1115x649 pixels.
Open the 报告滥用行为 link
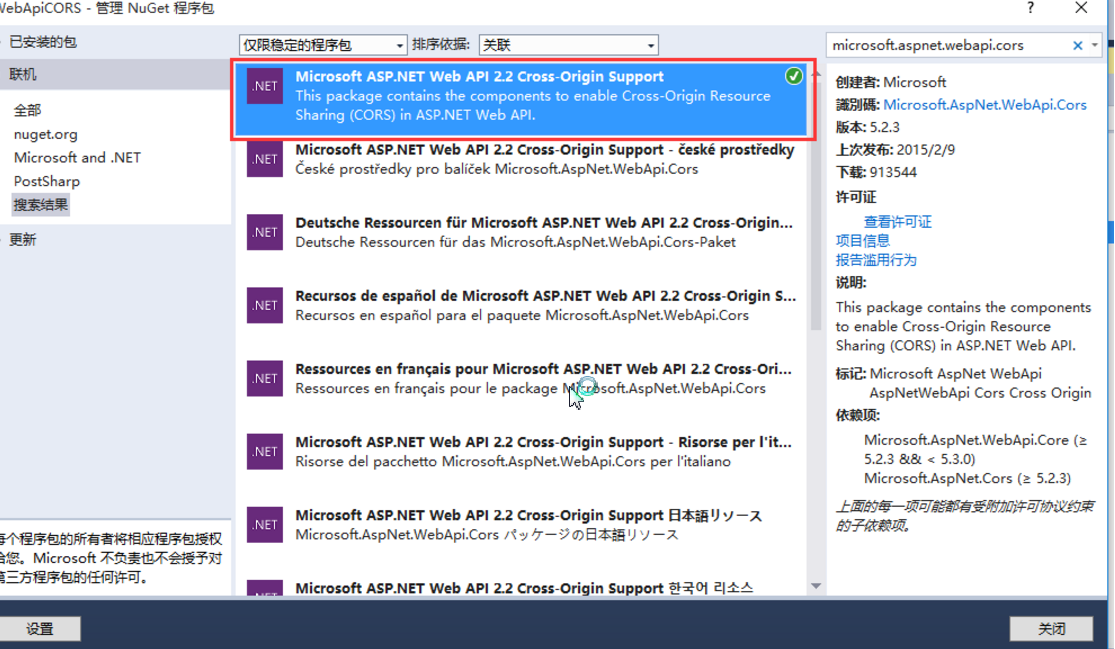pos(876,260)
